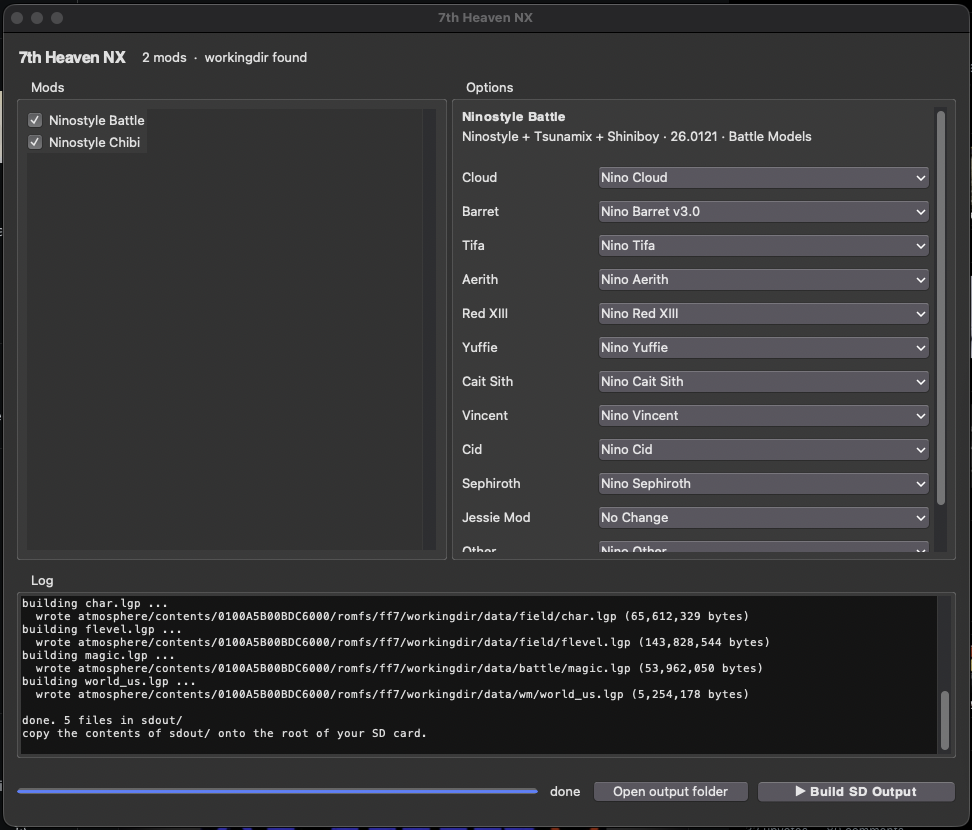Screen dimensions: 972x830
Task: Open the Yuffie model dropdown
Action: pos(763,348)
